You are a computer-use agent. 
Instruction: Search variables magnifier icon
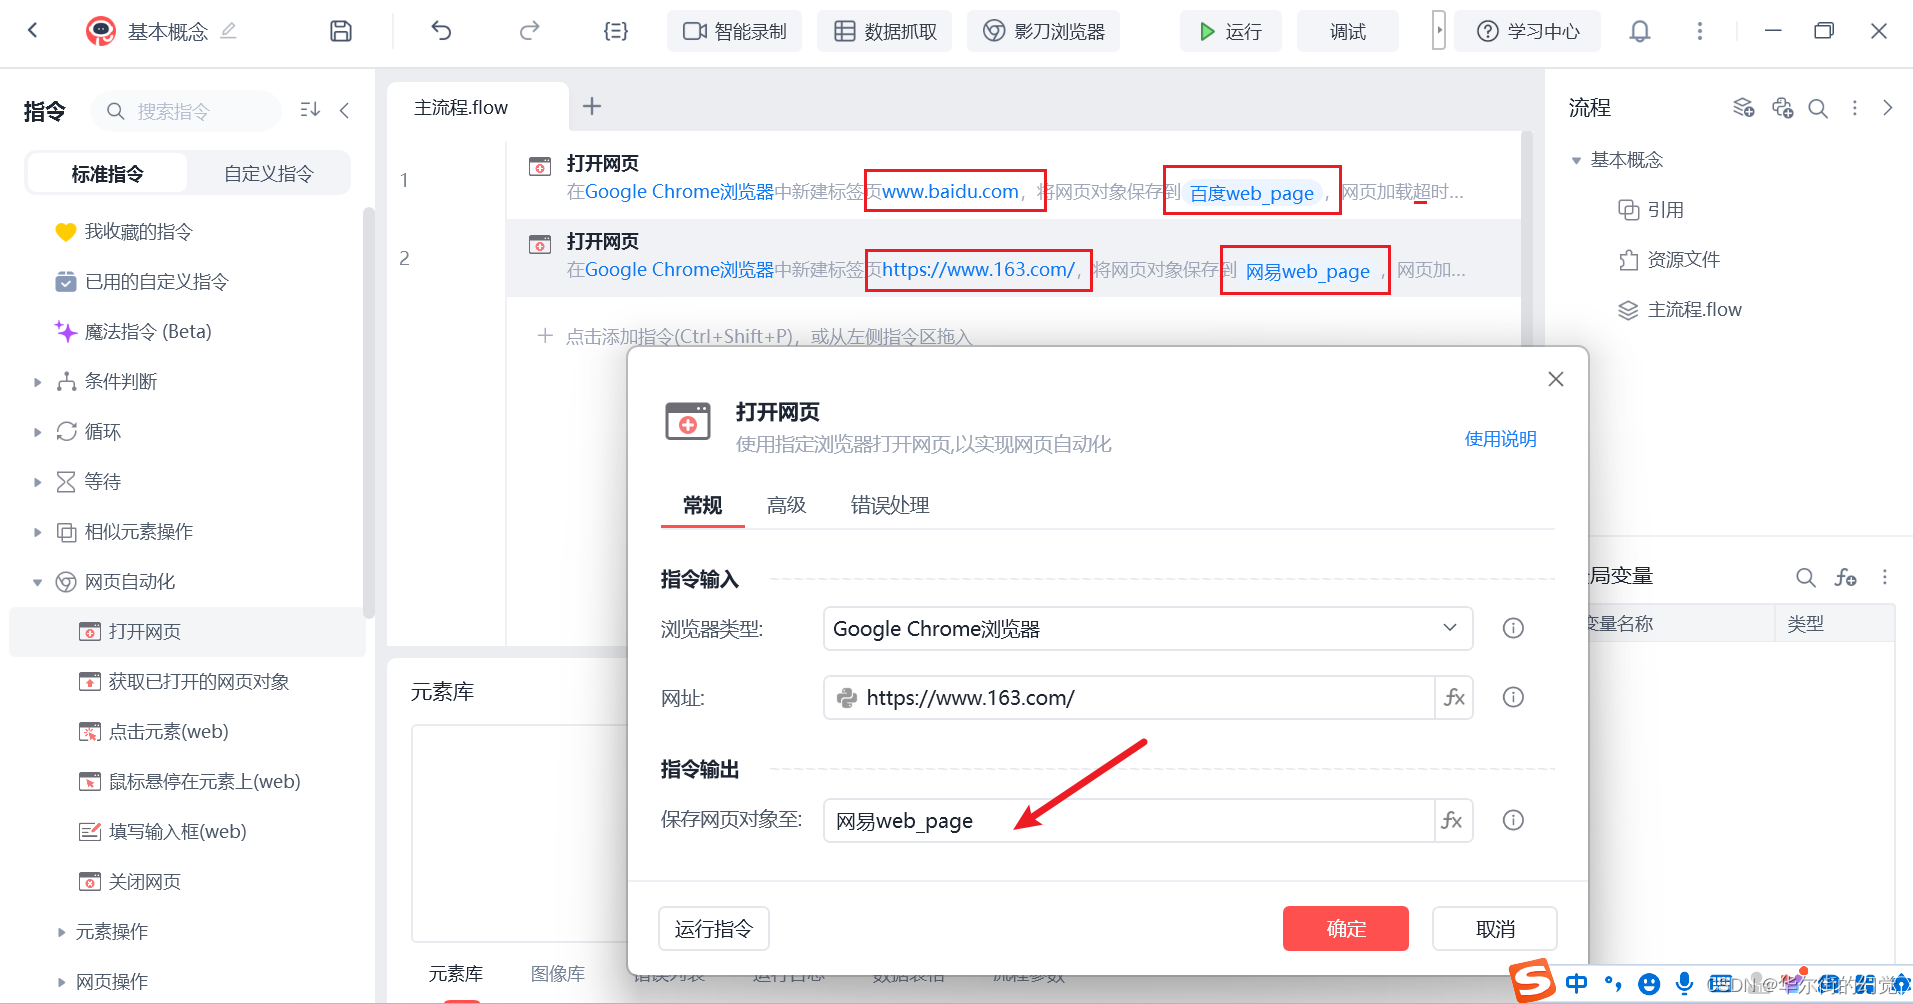tap(1805, 577)
